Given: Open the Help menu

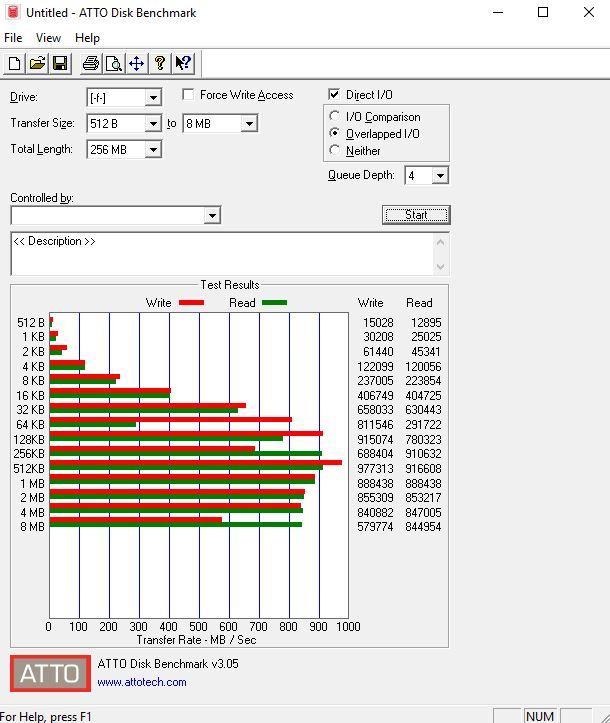Looking at the screenshot, I should [x=87, y=38].
